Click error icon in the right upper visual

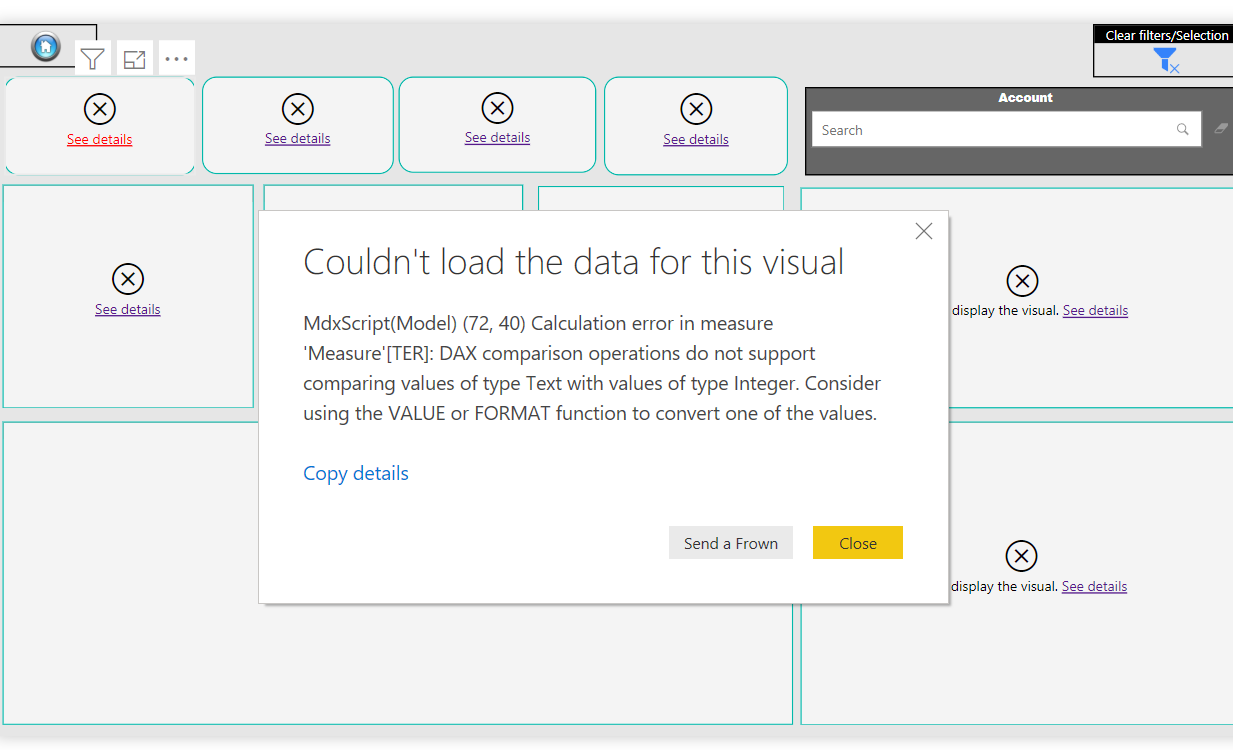coord(1022,281)
